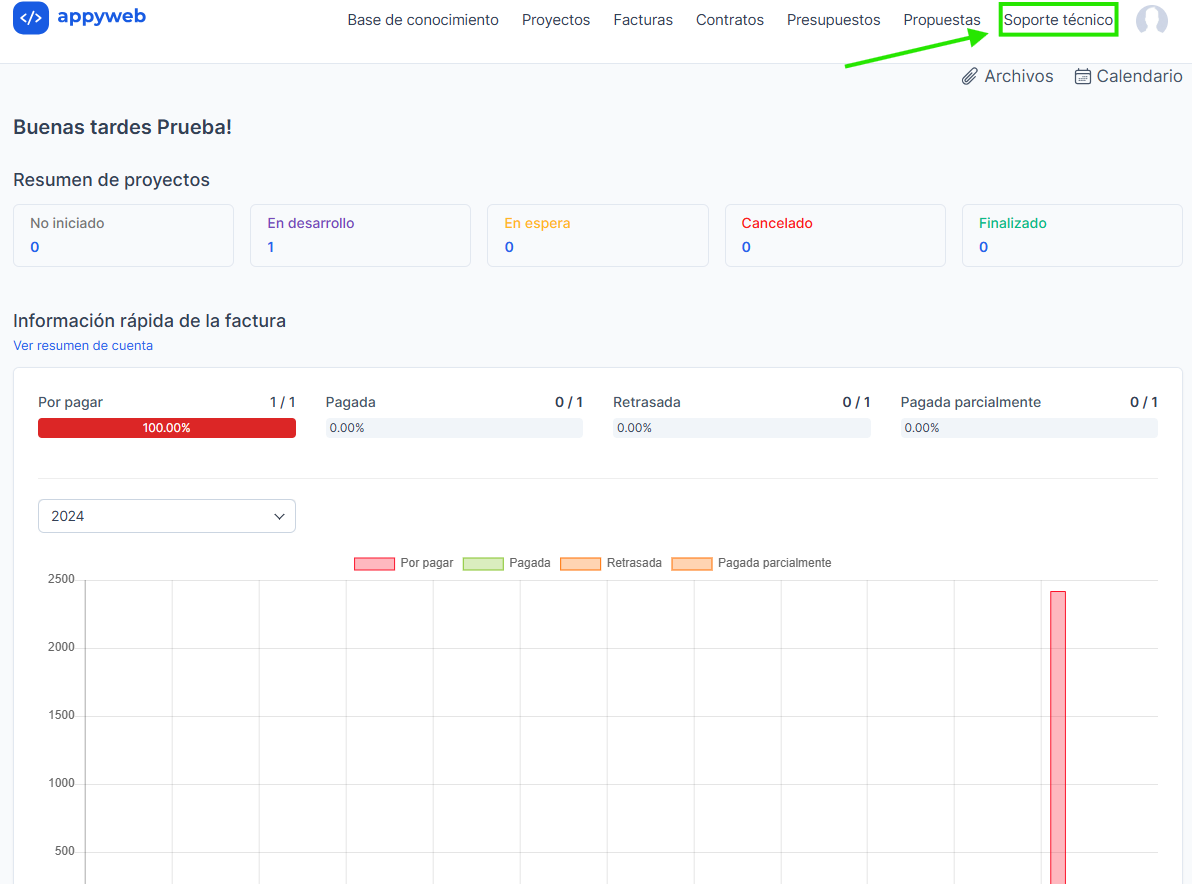
Task: Navigate to Contratos
Action: click(x=730, y=20)
